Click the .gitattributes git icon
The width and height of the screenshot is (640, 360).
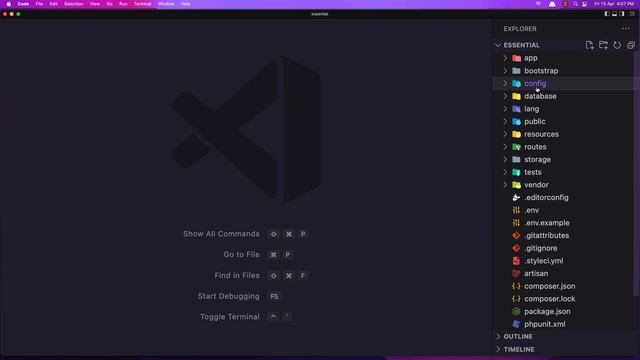(x=516, y=235)
